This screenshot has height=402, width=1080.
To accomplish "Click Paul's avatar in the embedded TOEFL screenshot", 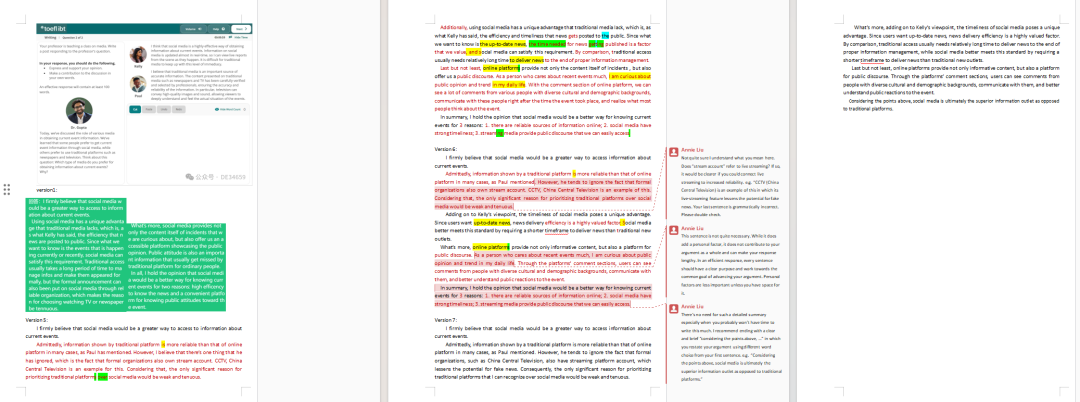I will (x=138, y=84).
